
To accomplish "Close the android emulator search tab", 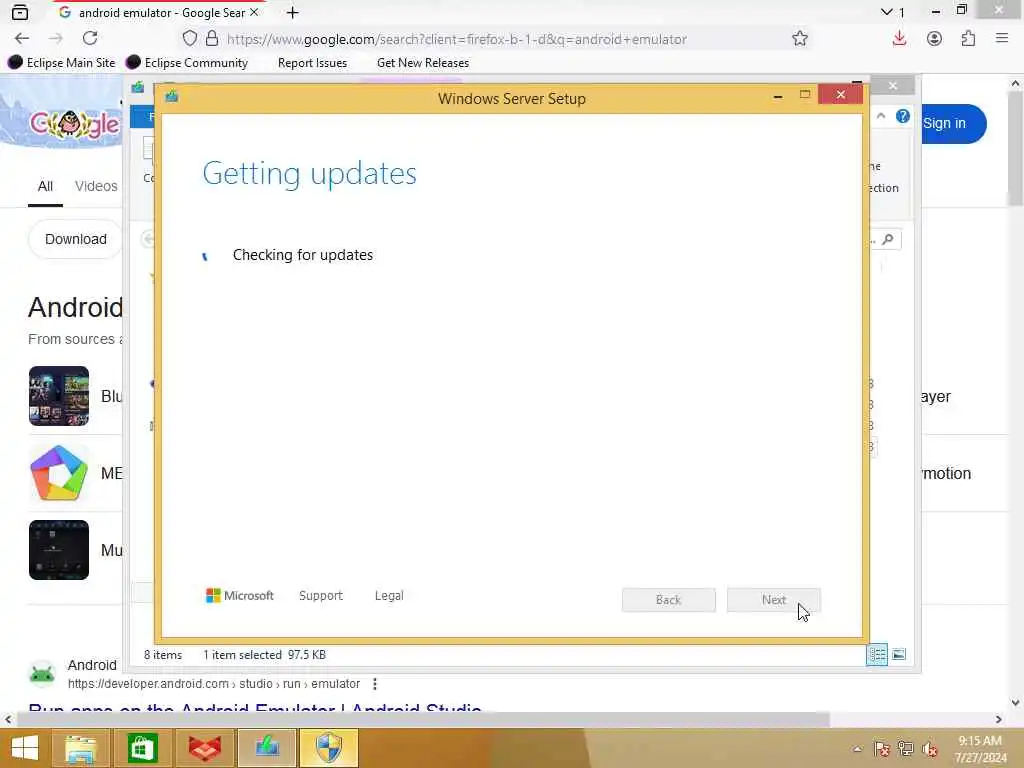I will [254, 12].
